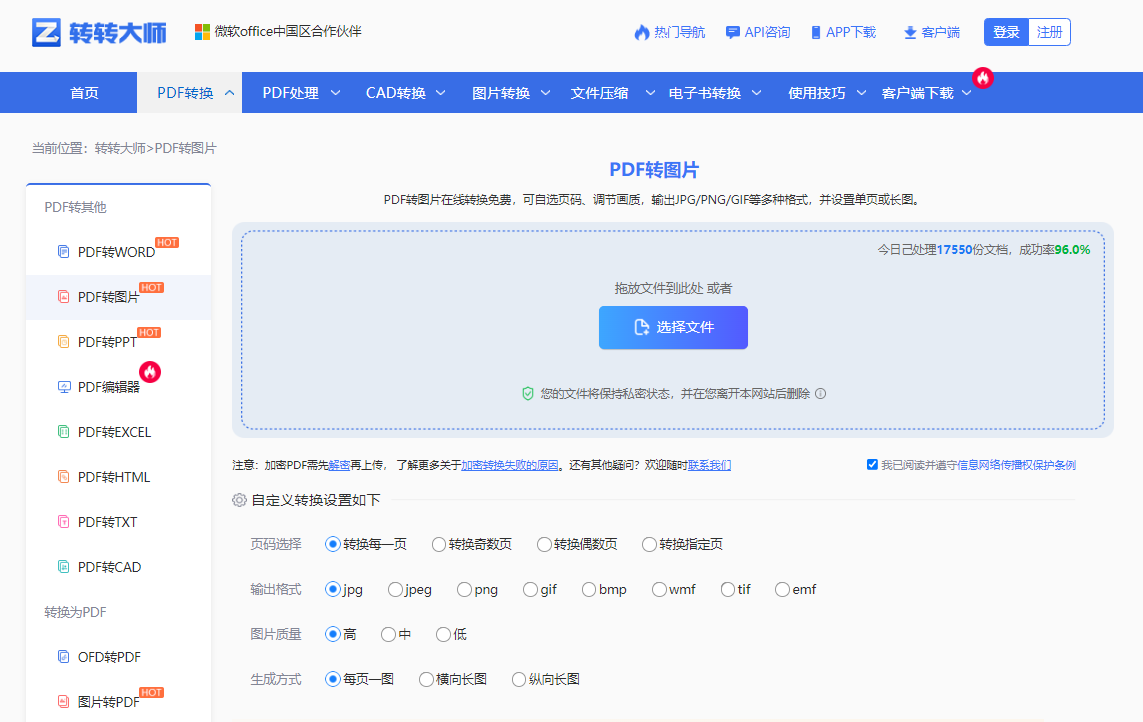The height and width of the screenshot is (722, 1143).
Task: Select 横向长图 generation mode
Action: 426,680
